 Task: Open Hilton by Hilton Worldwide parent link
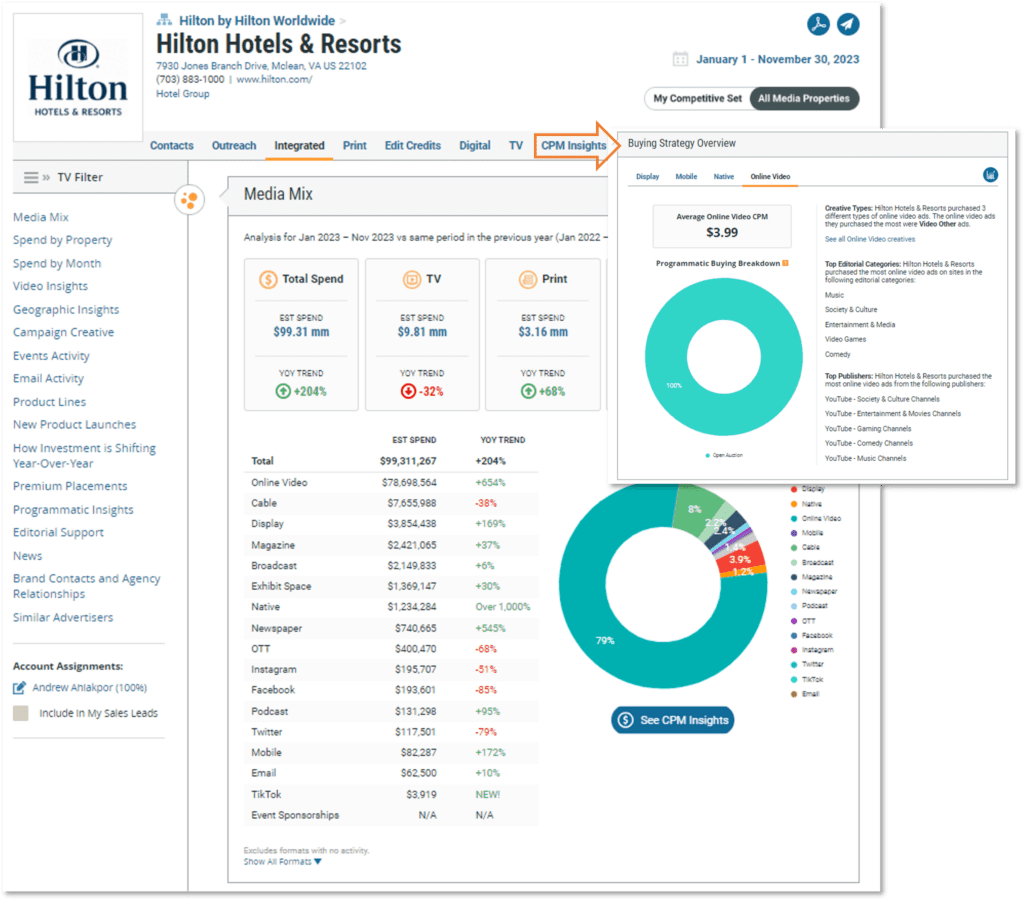pyautogui.click(x=257, y=20)
